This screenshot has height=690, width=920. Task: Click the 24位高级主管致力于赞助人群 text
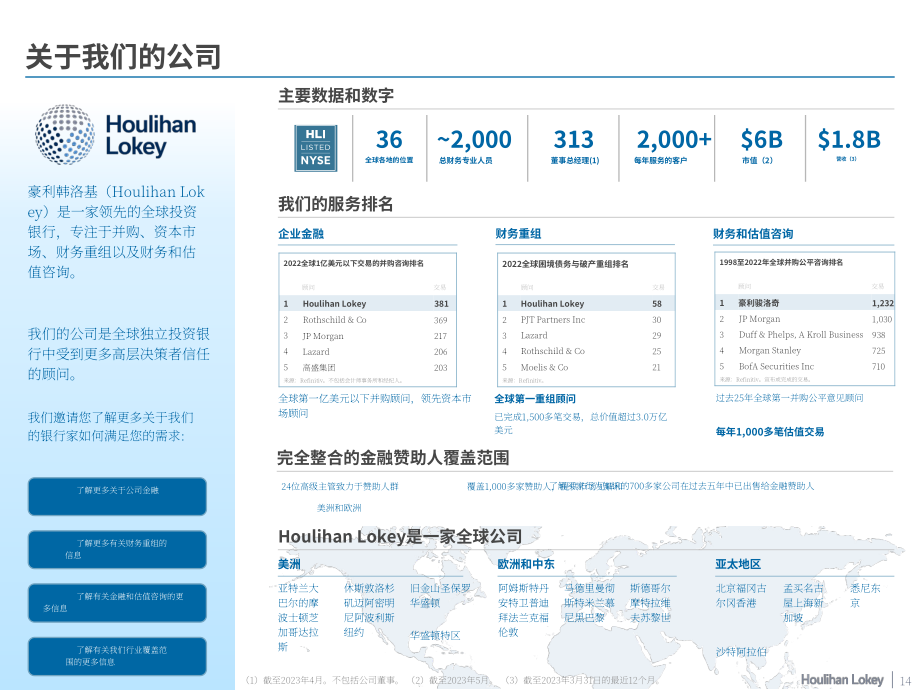point(340,486)
